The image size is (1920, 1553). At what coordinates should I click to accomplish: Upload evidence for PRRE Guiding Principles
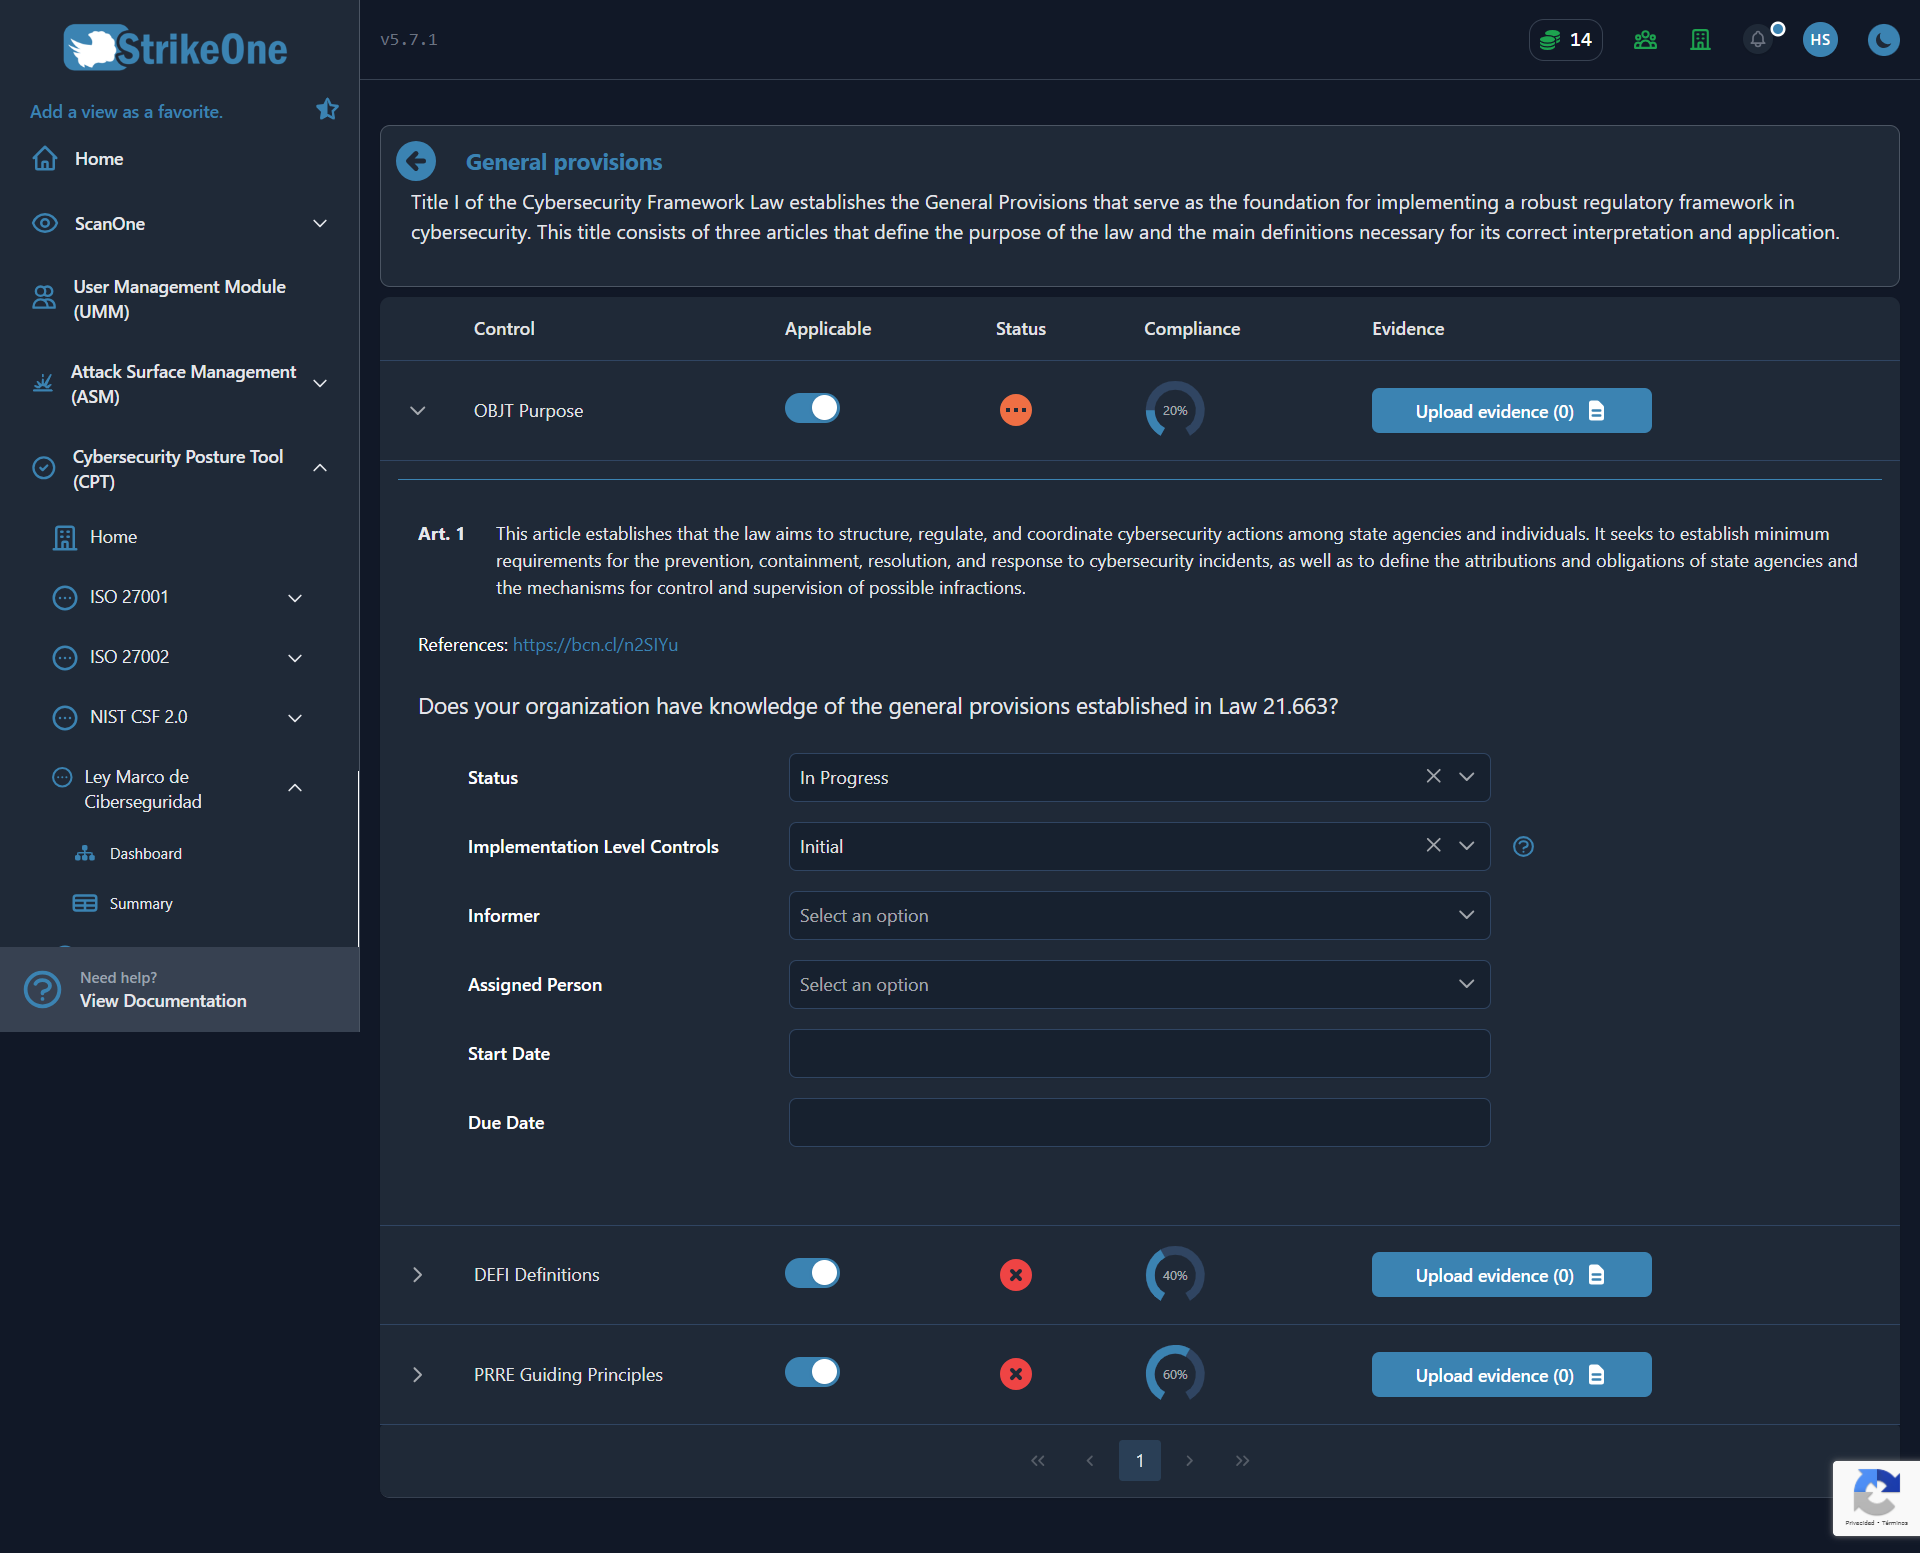pos(1511,1375)
